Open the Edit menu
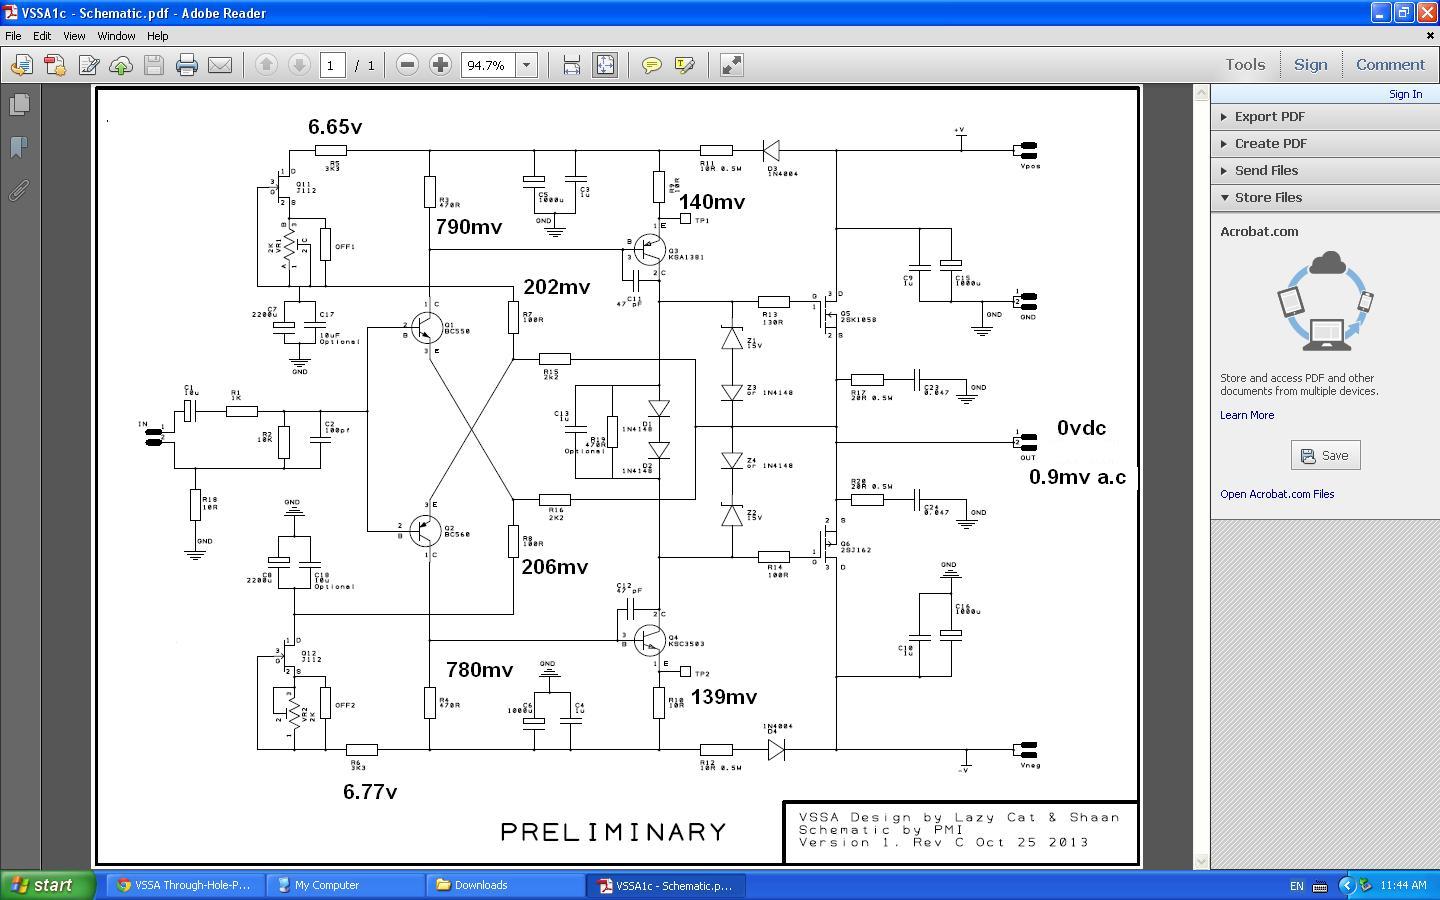 click(x=42, y=35)
